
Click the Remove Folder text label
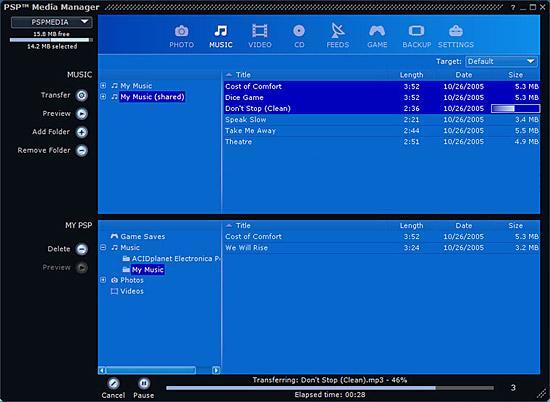pyautogui.click(x=44, y=150)
